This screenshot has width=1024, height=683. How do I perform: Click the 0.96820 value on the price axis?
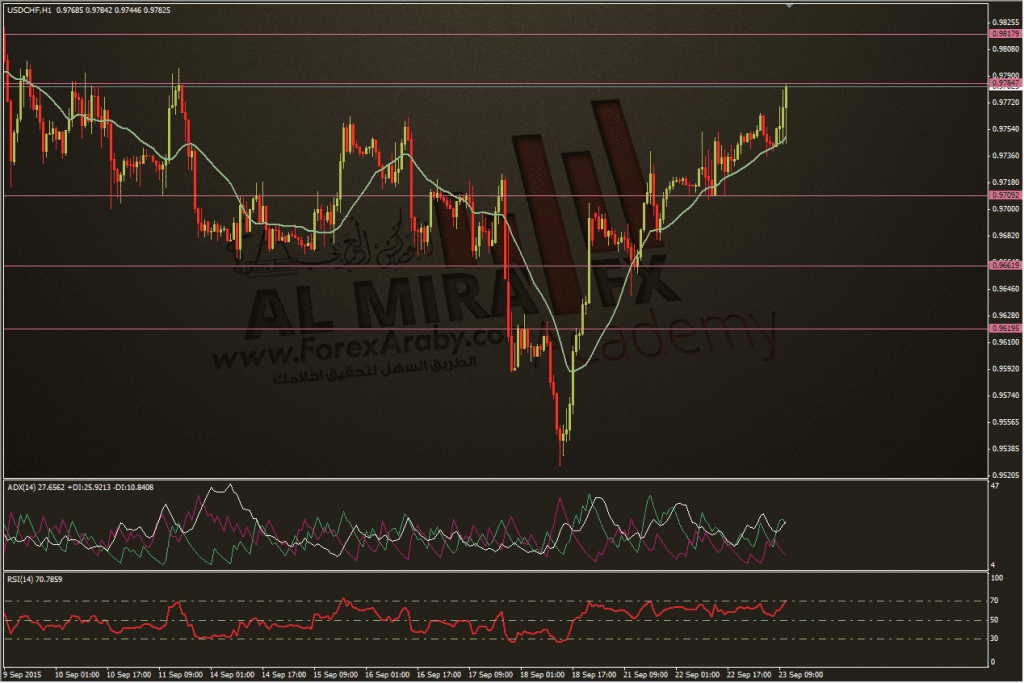point(1006,235)
